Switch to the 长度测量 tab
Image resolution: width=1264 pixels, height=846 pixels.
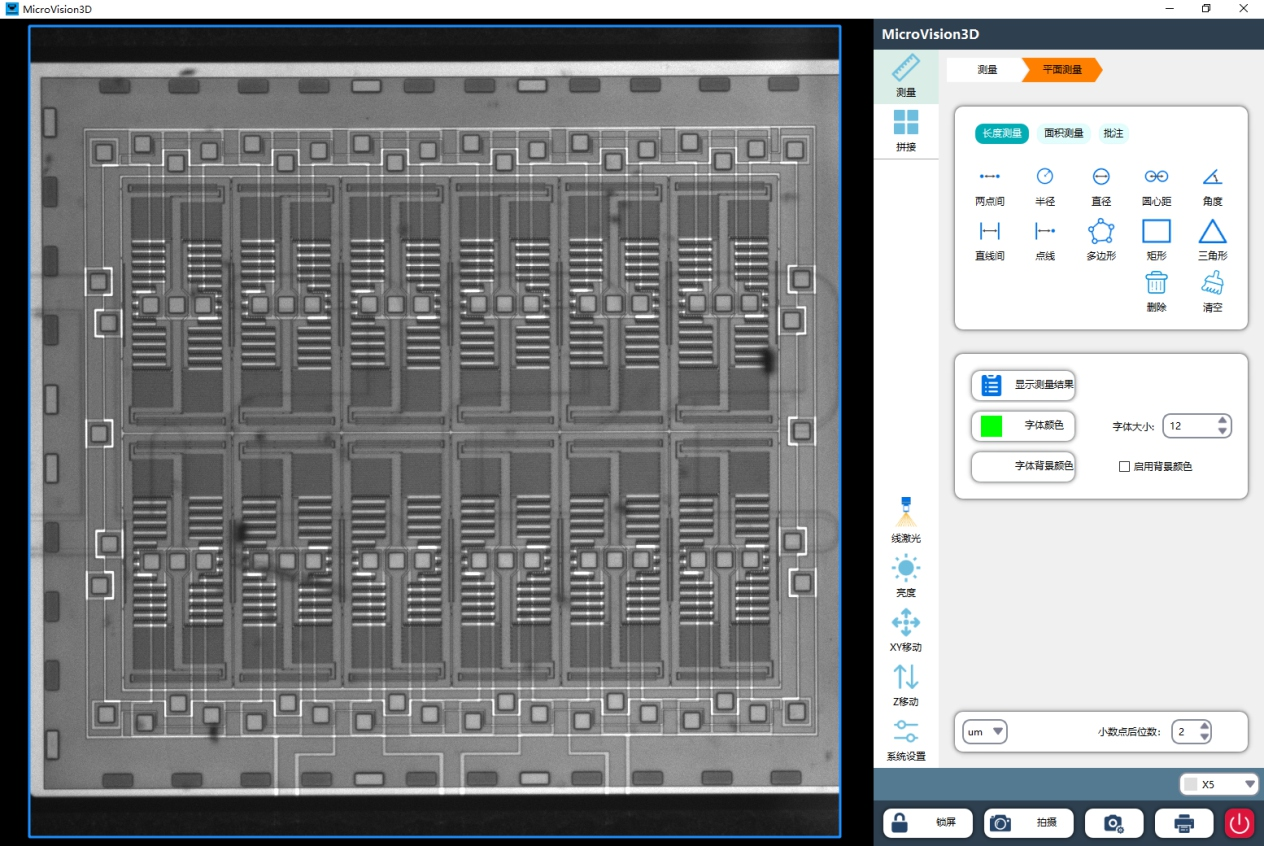click(x=1002, y=133)
